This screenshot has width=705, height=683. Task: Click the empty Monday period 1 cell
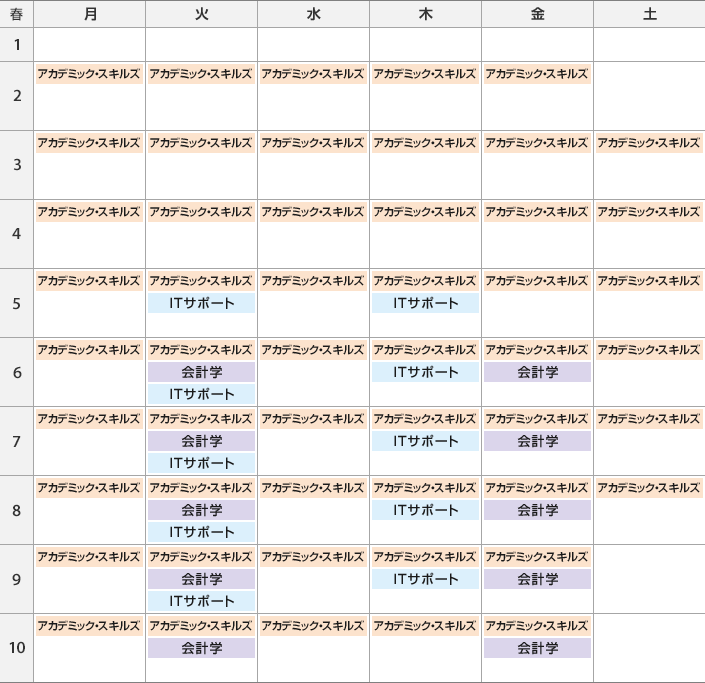click(x=89, y=45)
